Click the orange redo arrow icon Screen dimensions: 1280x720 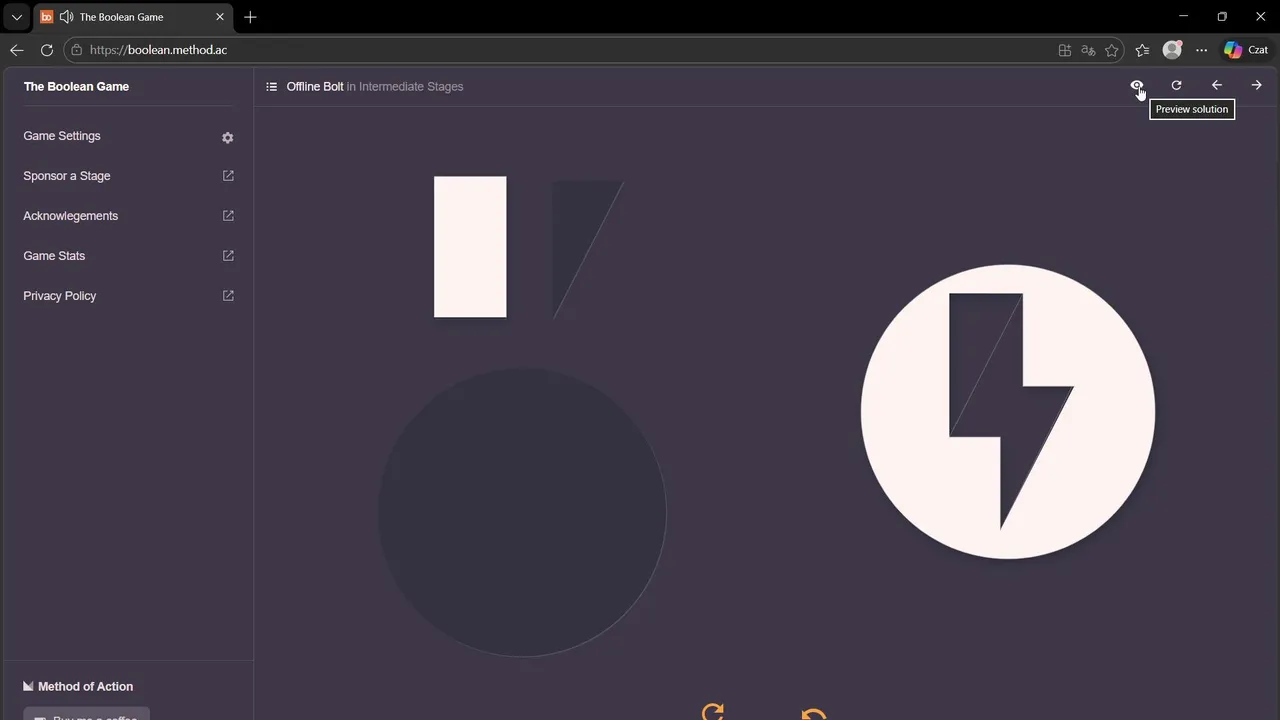(x=713, y=711)
